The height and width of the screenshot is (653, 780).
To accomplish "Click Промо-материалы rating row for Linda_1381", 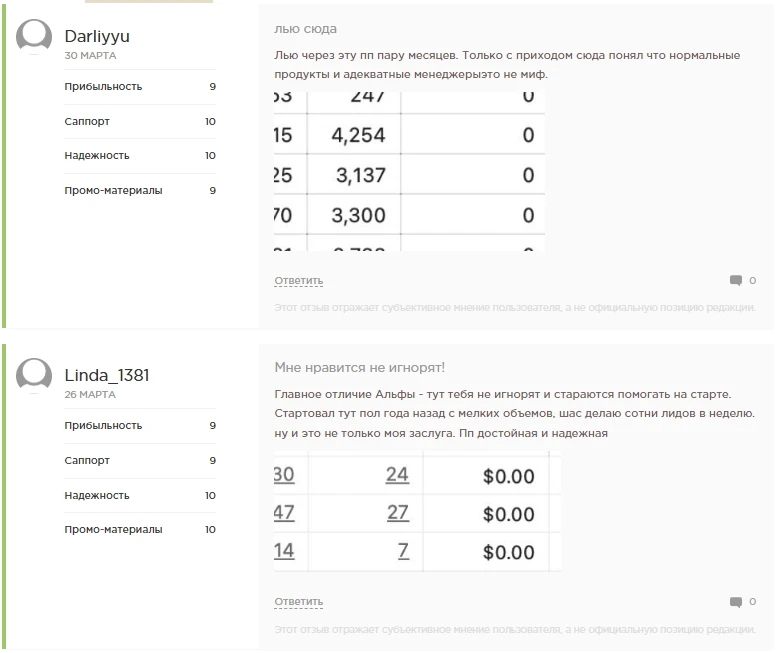I will pyautogui.click(x=140, y=530).
